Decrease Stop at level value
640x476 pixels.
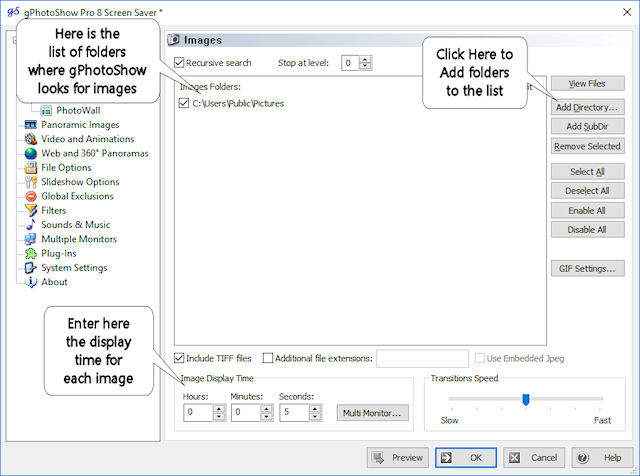366,67
